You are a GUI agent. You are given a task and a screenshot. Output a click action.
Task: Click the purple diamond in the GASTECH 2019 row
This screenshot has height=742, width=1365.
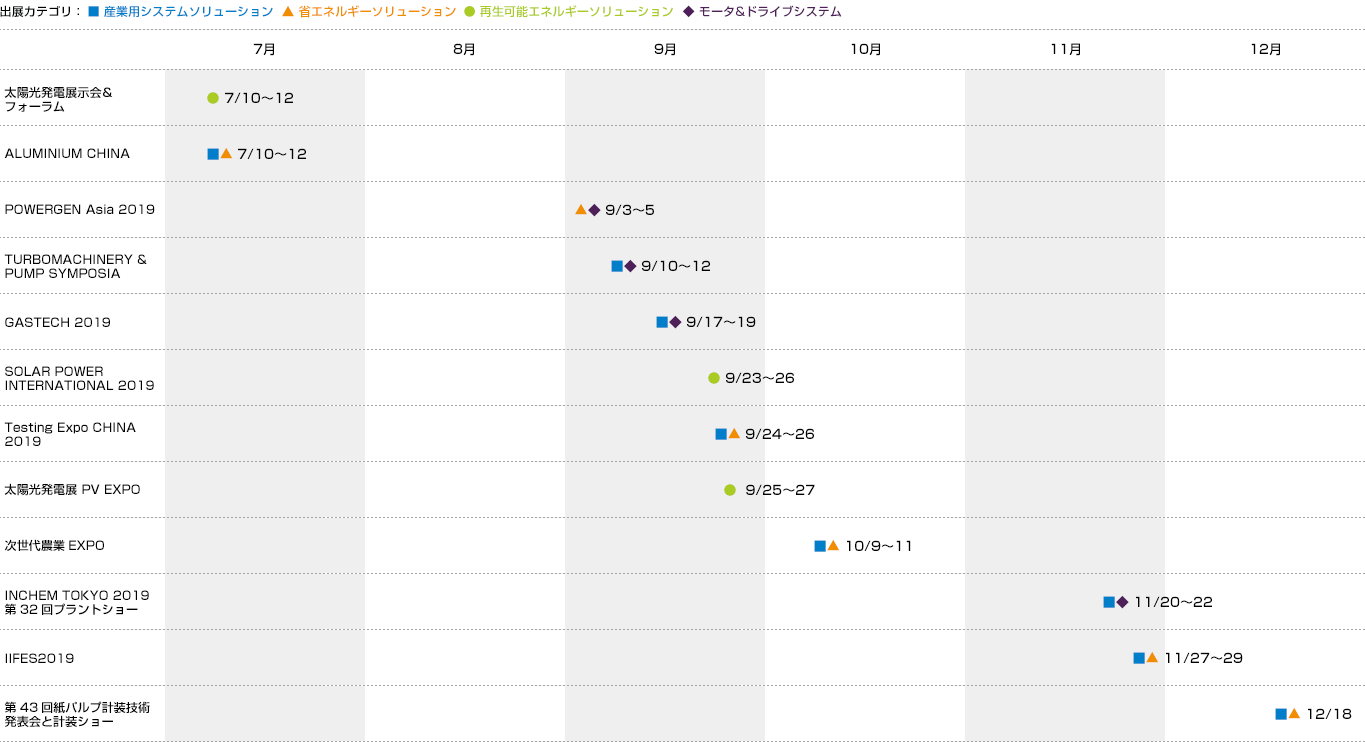(x=675, y=322)
